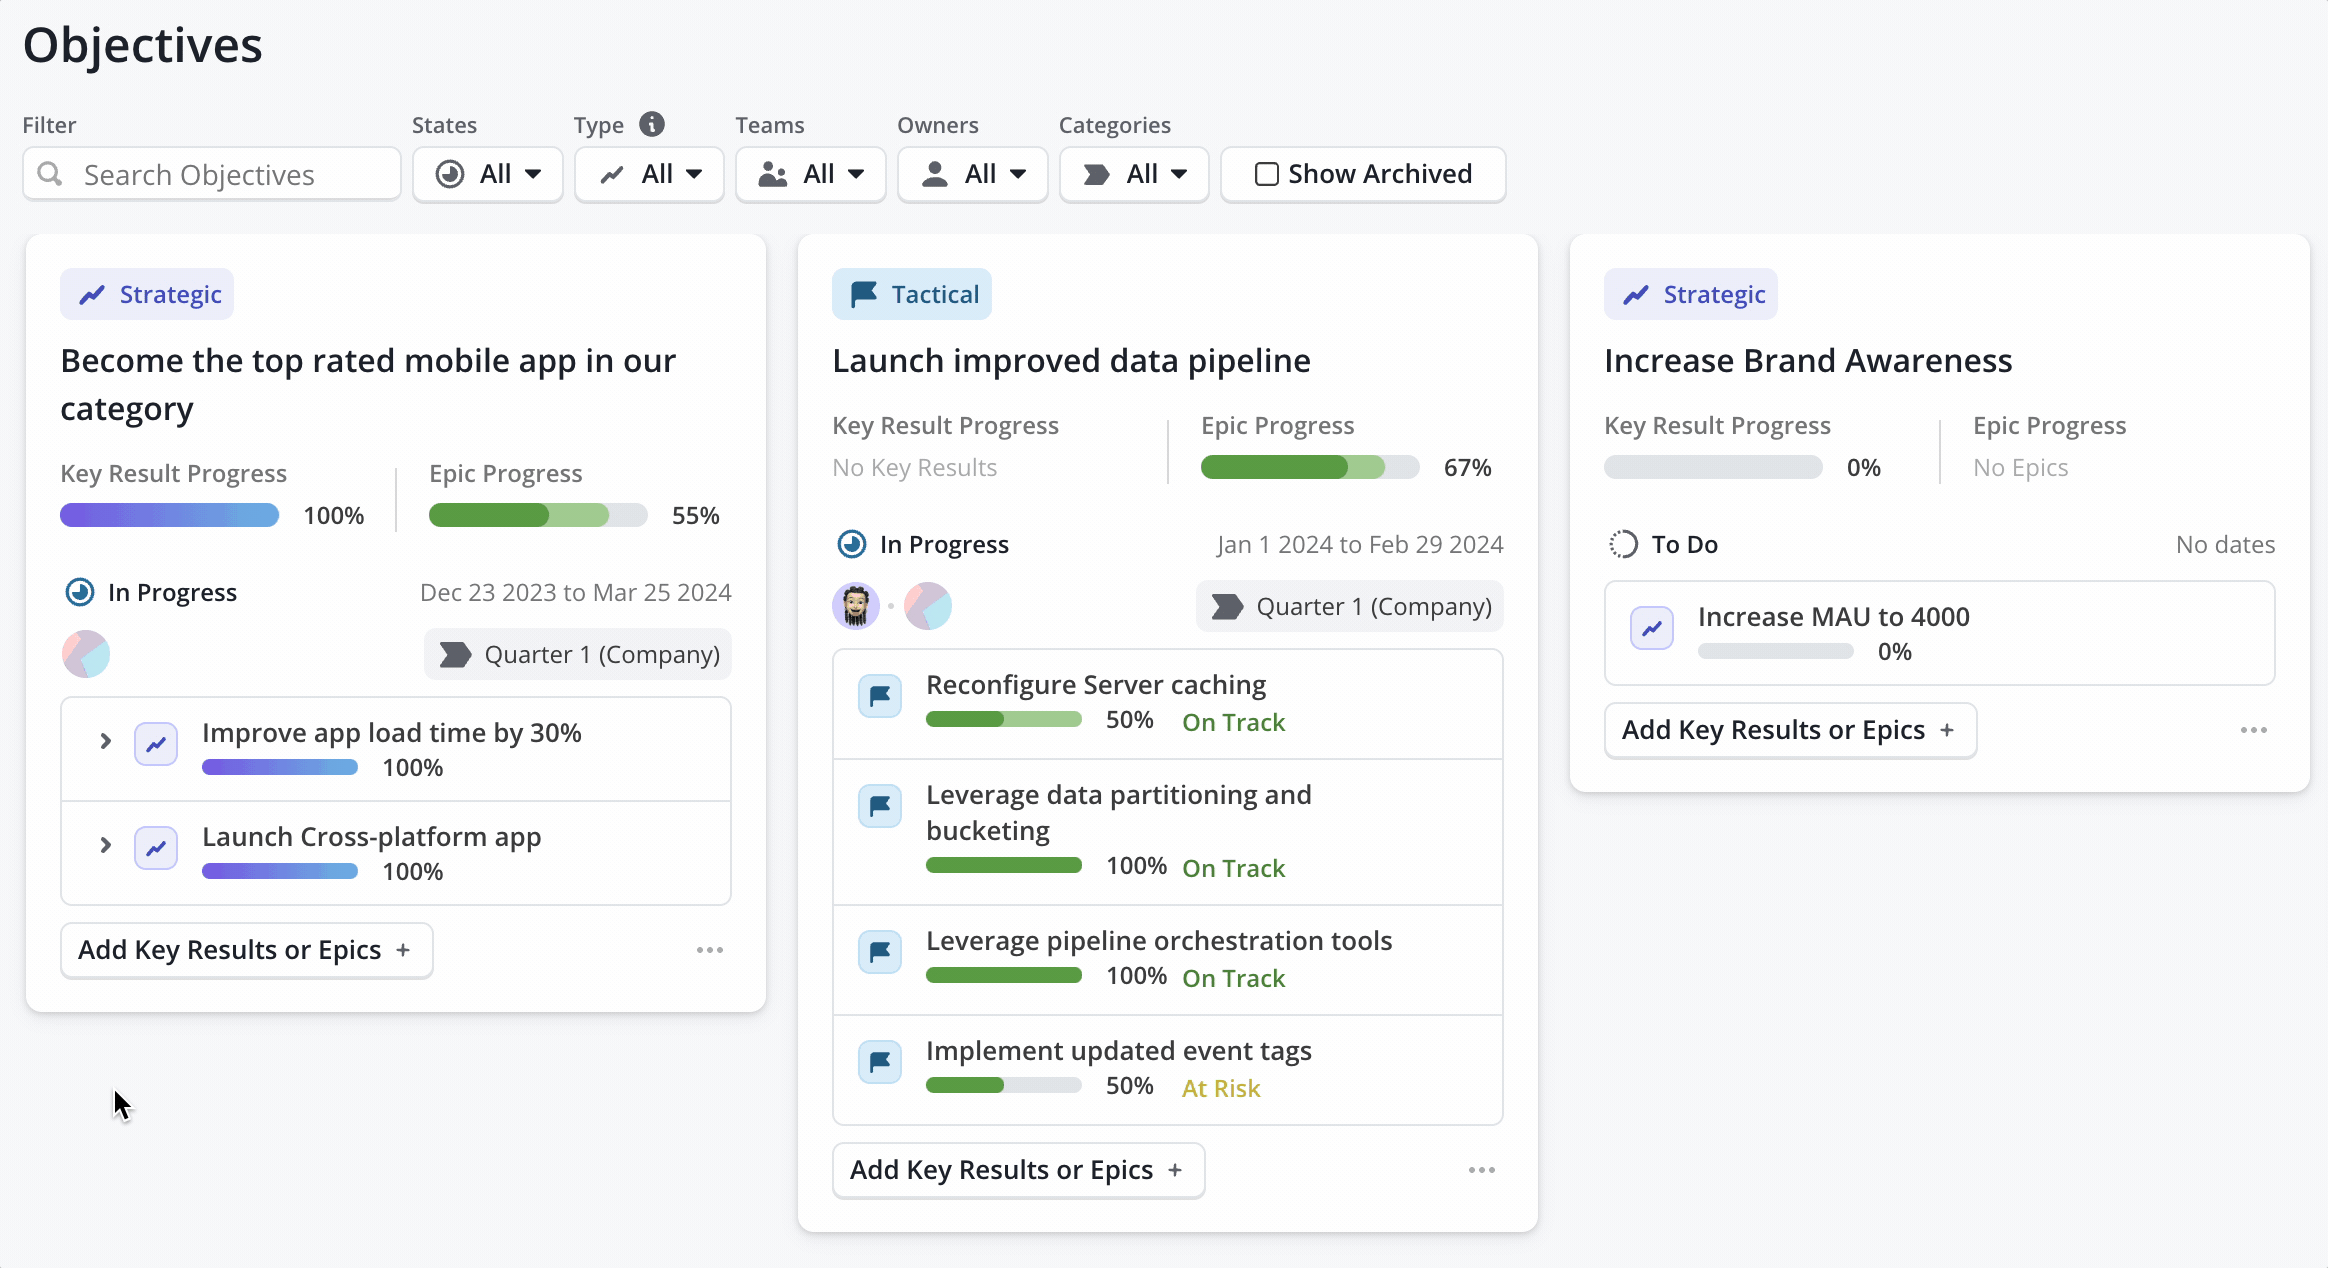This screenshot has height=1268, width=2328.
Task: Click the epic flag icon beside Implement updated event tags
Action: (x=879, y=1062)
